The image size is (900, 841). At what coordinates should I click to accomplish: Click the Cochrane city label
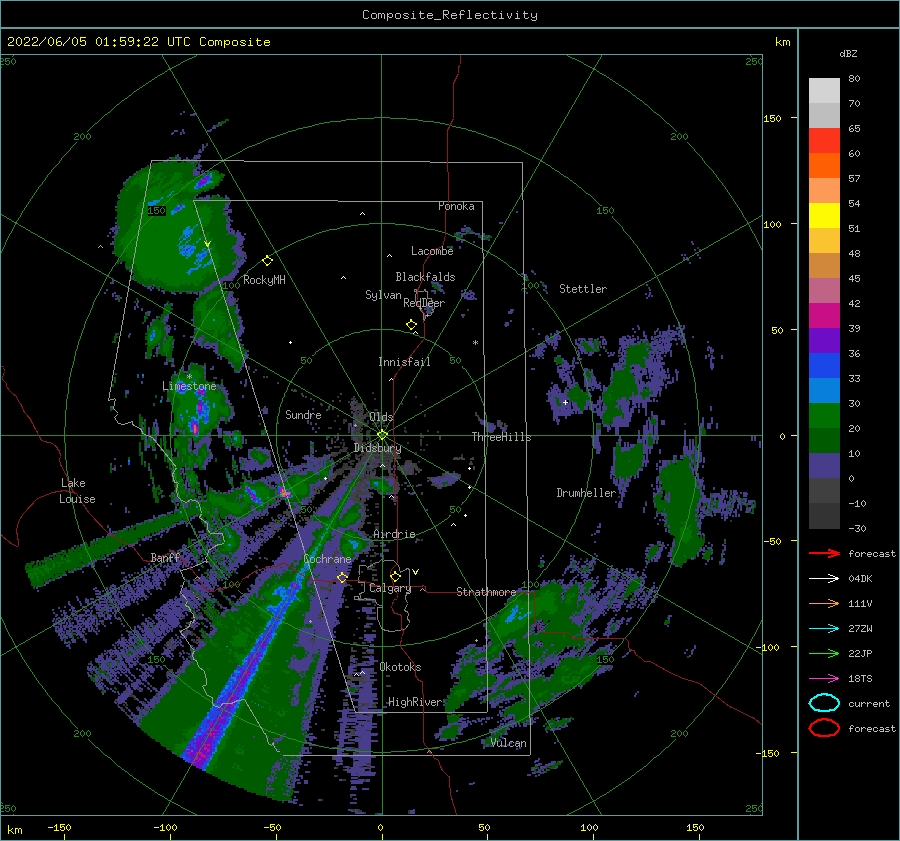327,559
